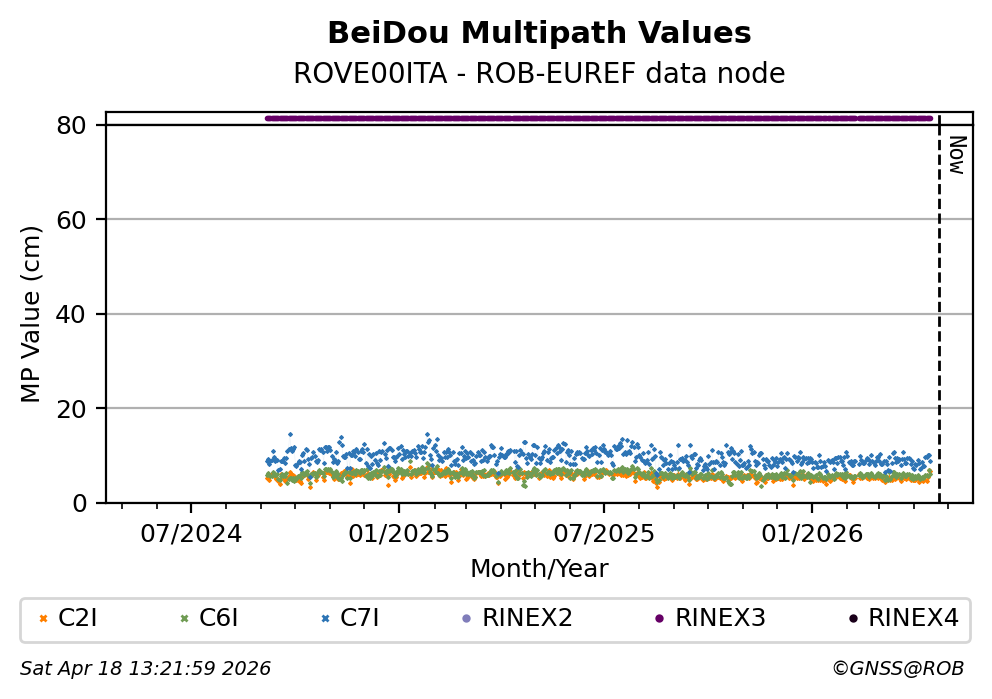The width and height of the screenshot is (992, 699).
Task: Click the orange C2I legend marker
Action: (x=43, y=619)
